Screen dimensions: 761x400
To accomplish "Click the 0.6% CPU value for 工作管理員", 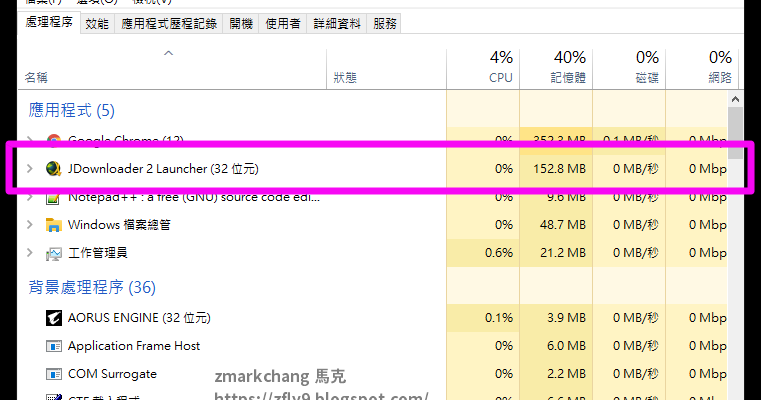I will [499, 253].
